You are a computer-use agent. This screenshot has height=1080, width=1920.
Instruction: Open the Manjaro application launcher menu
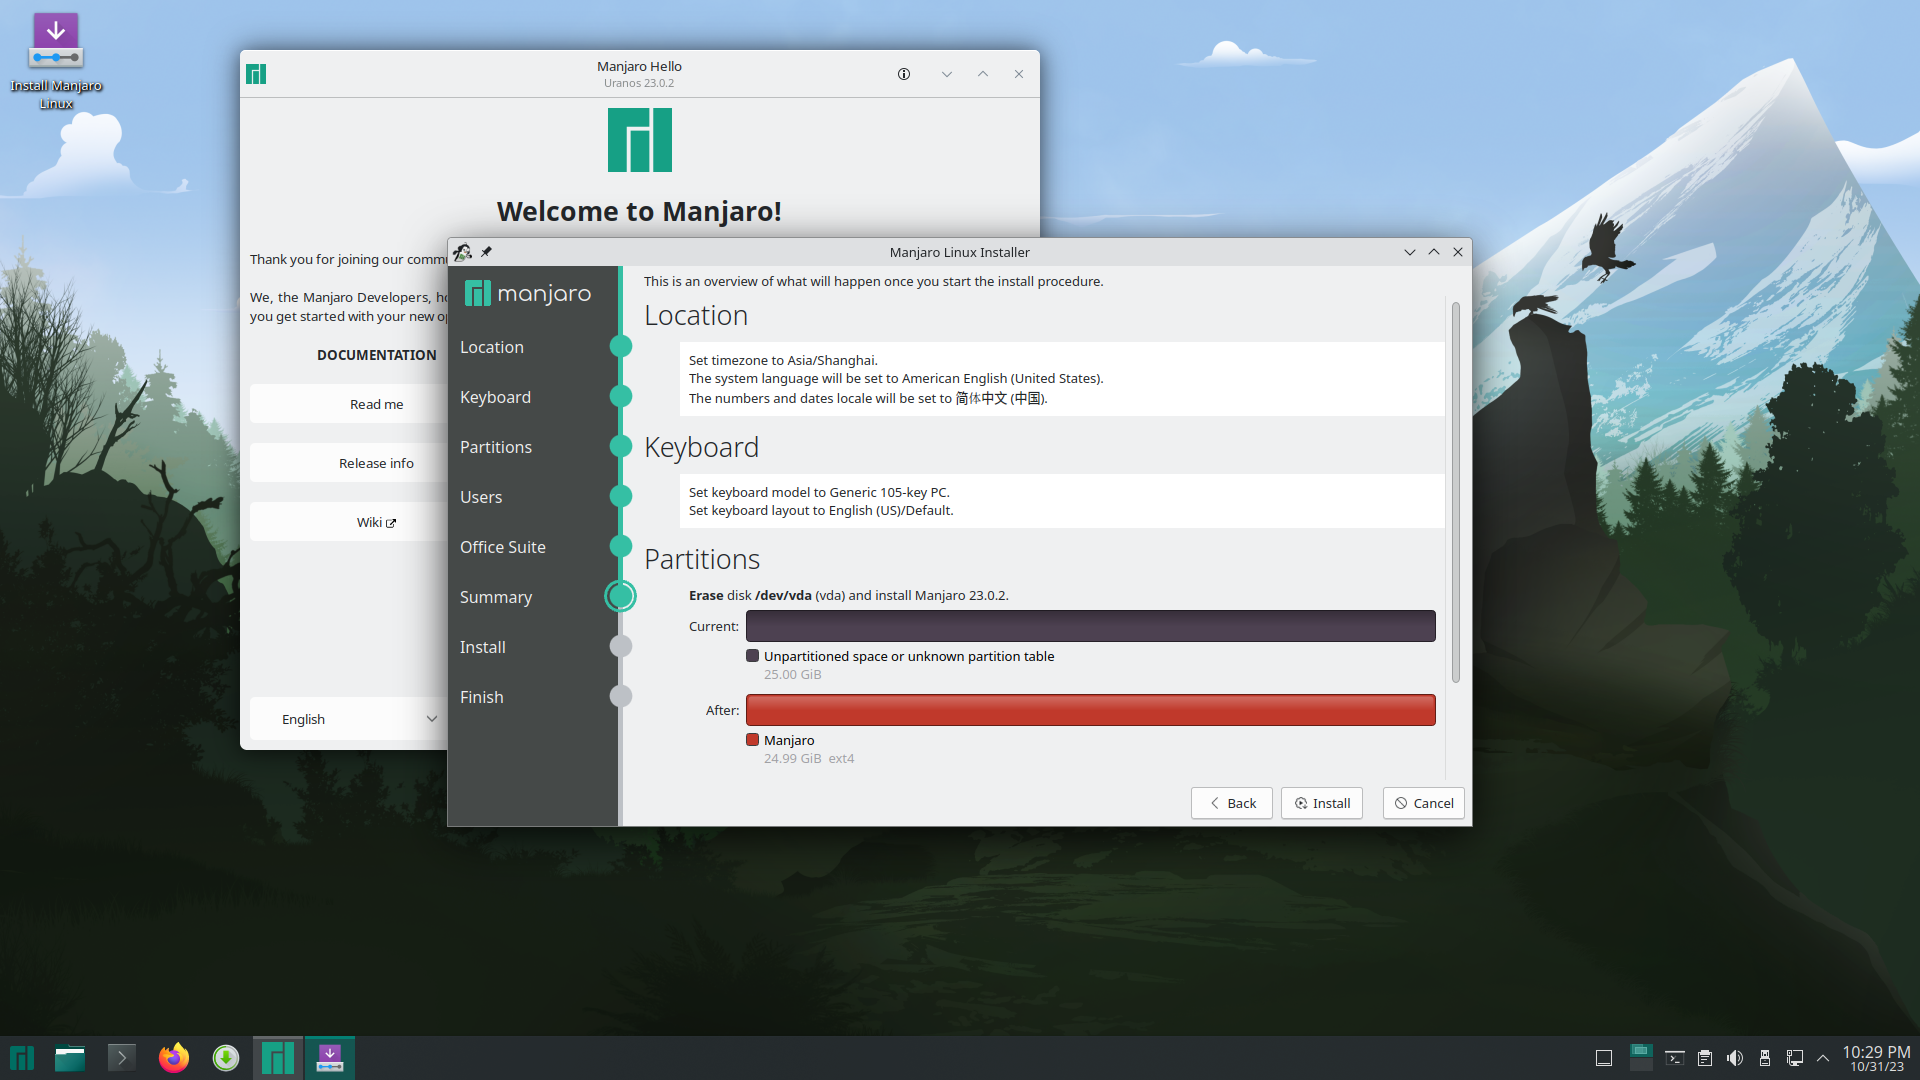pos(22,1058)
